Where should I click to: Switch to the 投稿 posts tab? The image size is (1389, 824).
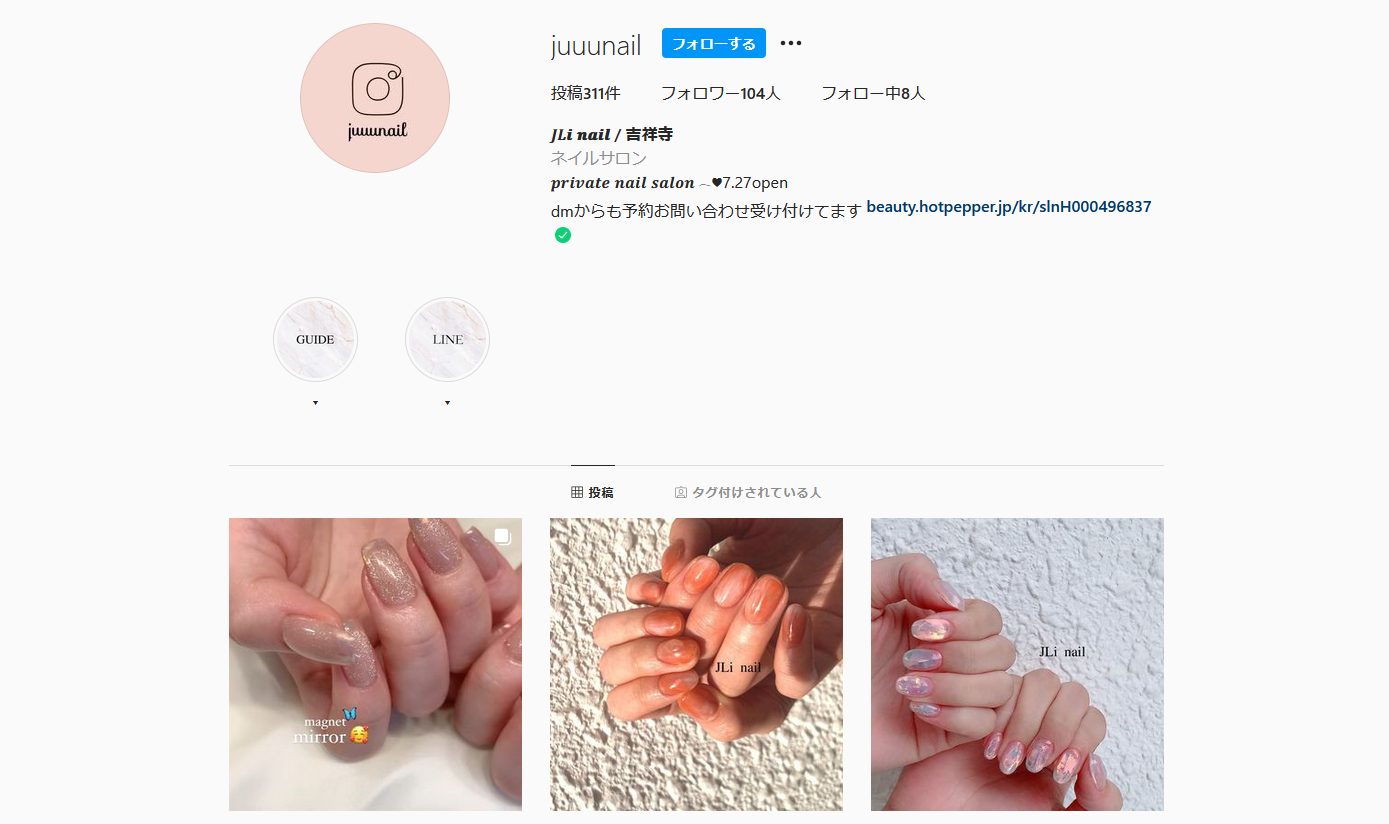point(592,493)
